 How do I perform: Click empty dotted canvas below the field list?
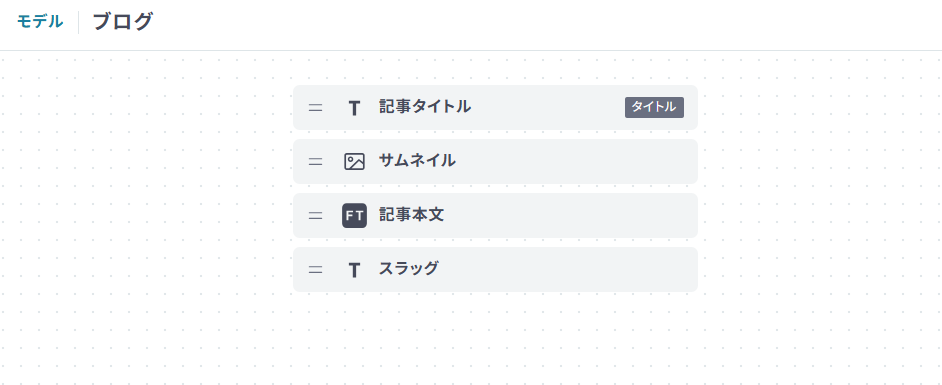click(x=495, y=339)
